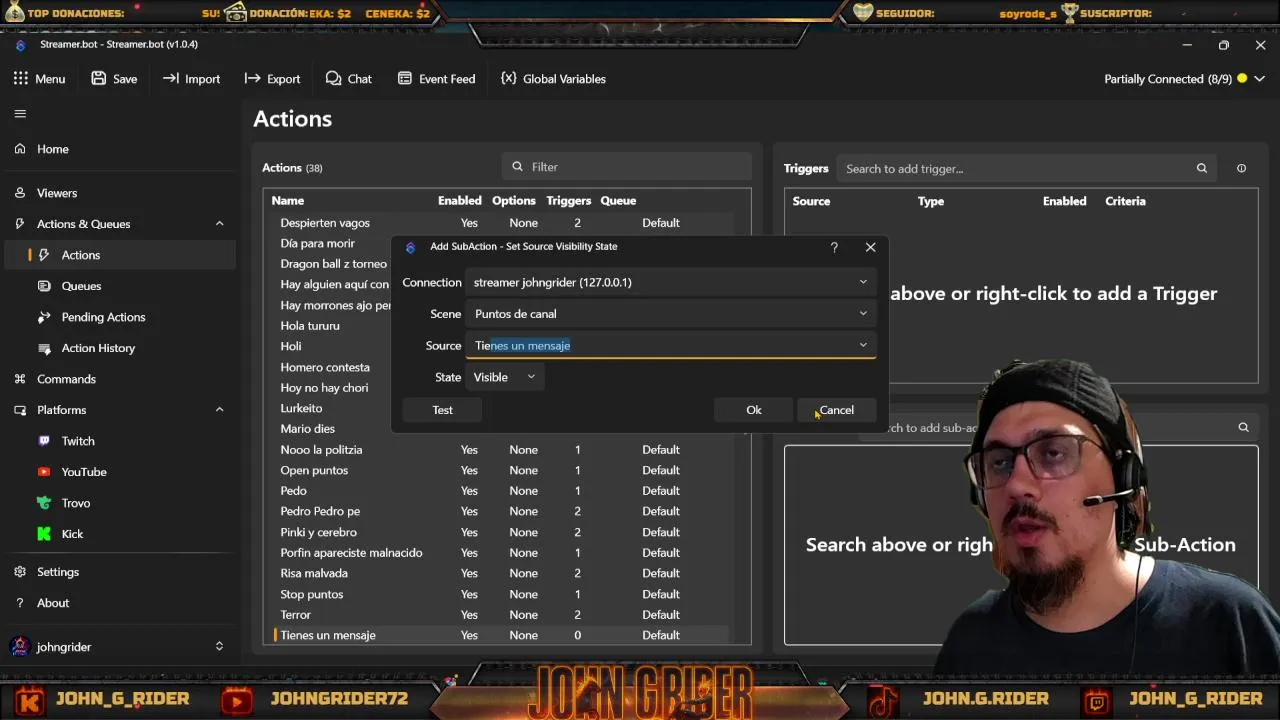Open the Connection dropdown in the dialog

pos(671,282)
